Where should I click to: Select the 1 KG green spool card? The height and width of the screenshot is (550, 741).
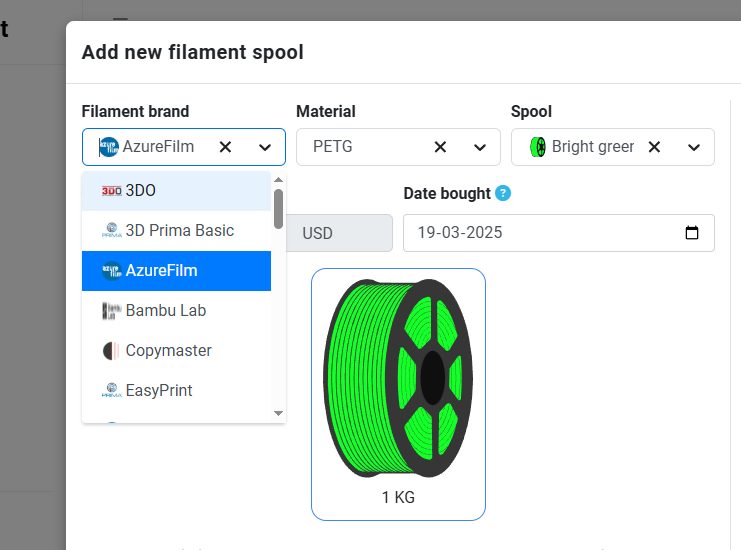(398, 395)
